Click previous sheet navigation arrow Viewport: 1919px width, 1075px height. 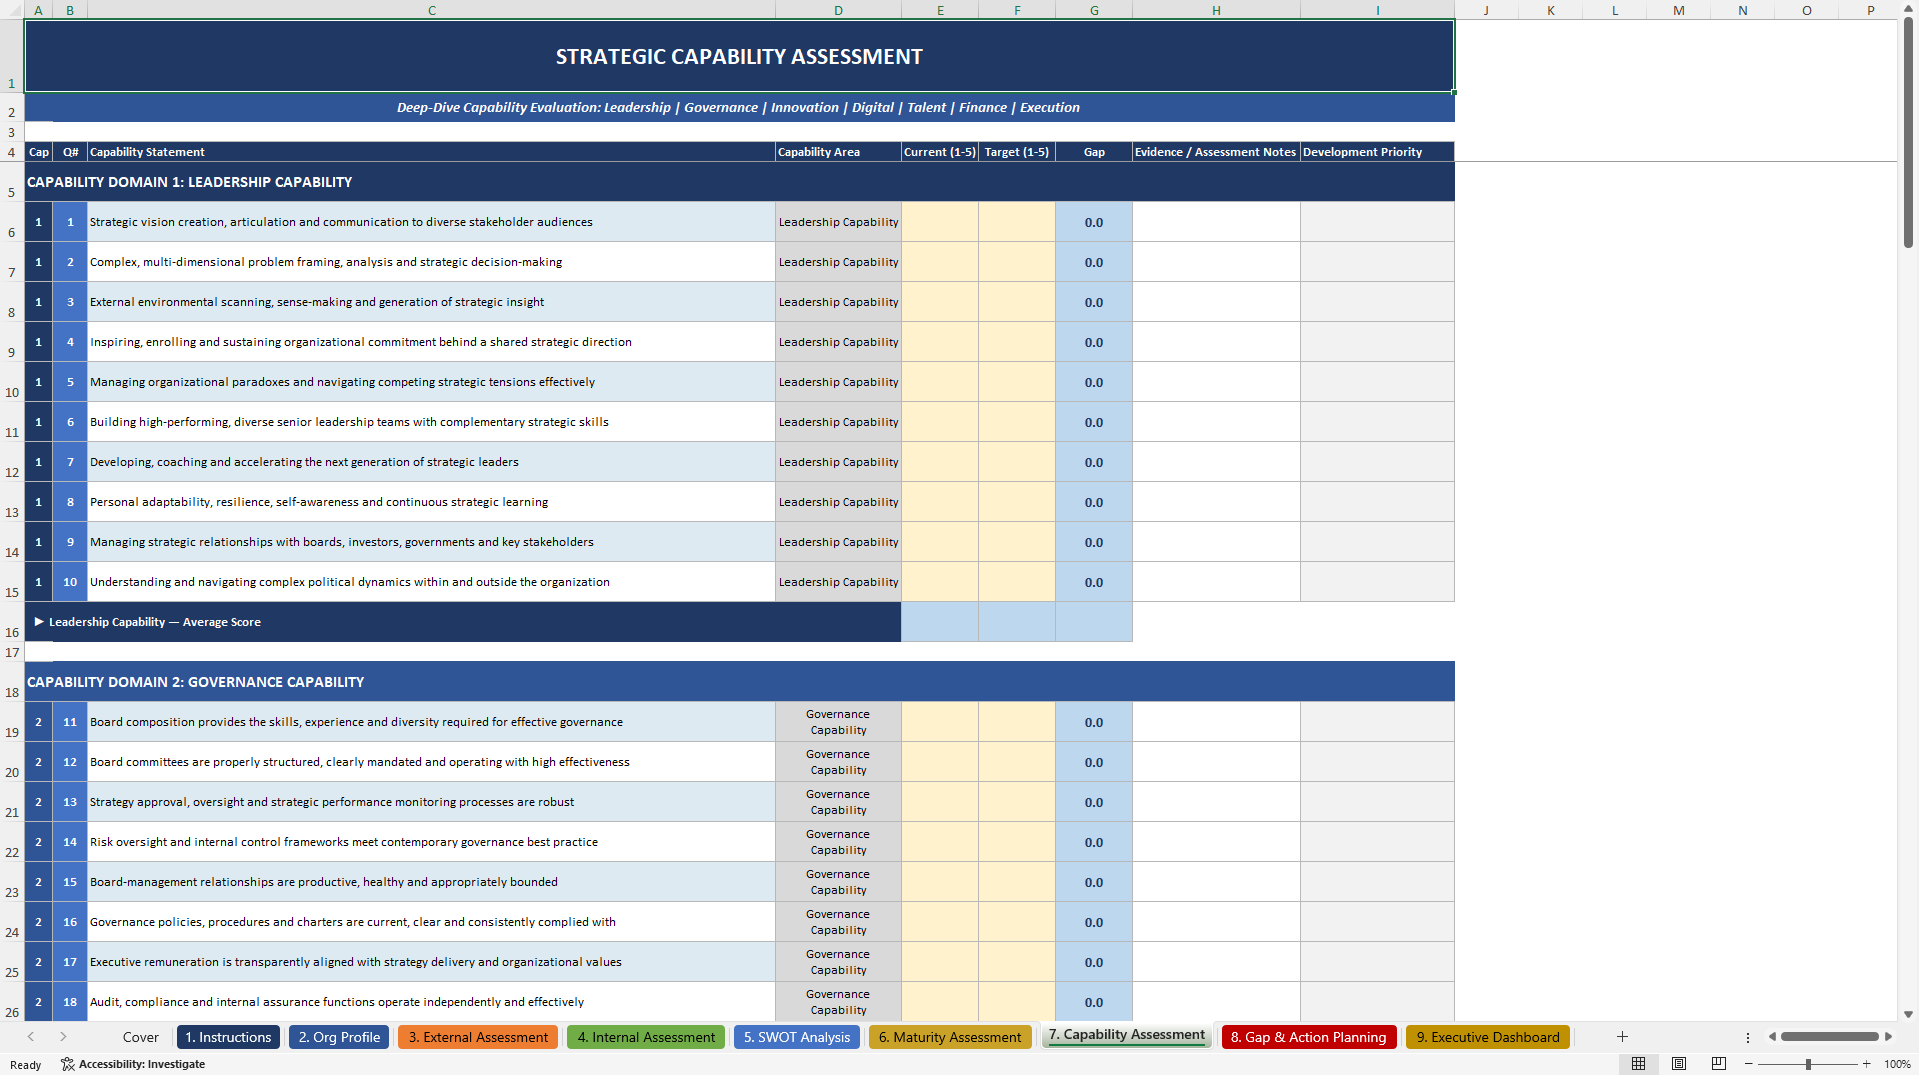31,1037
